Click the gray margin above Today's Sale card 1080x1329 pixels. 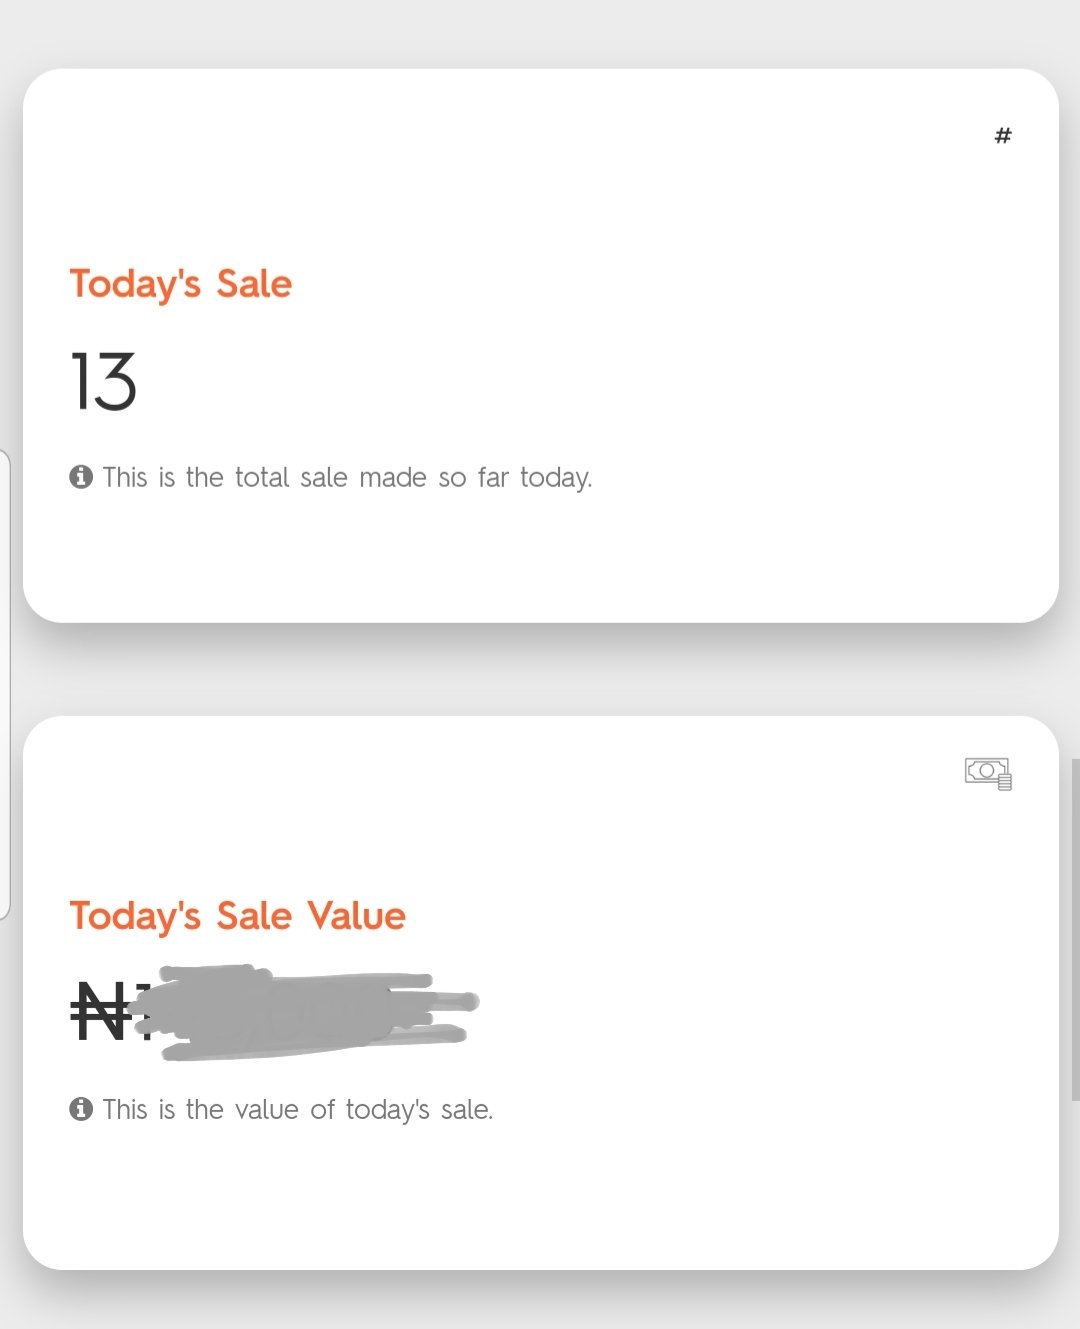pyautogui.click(x=540, y=33)
